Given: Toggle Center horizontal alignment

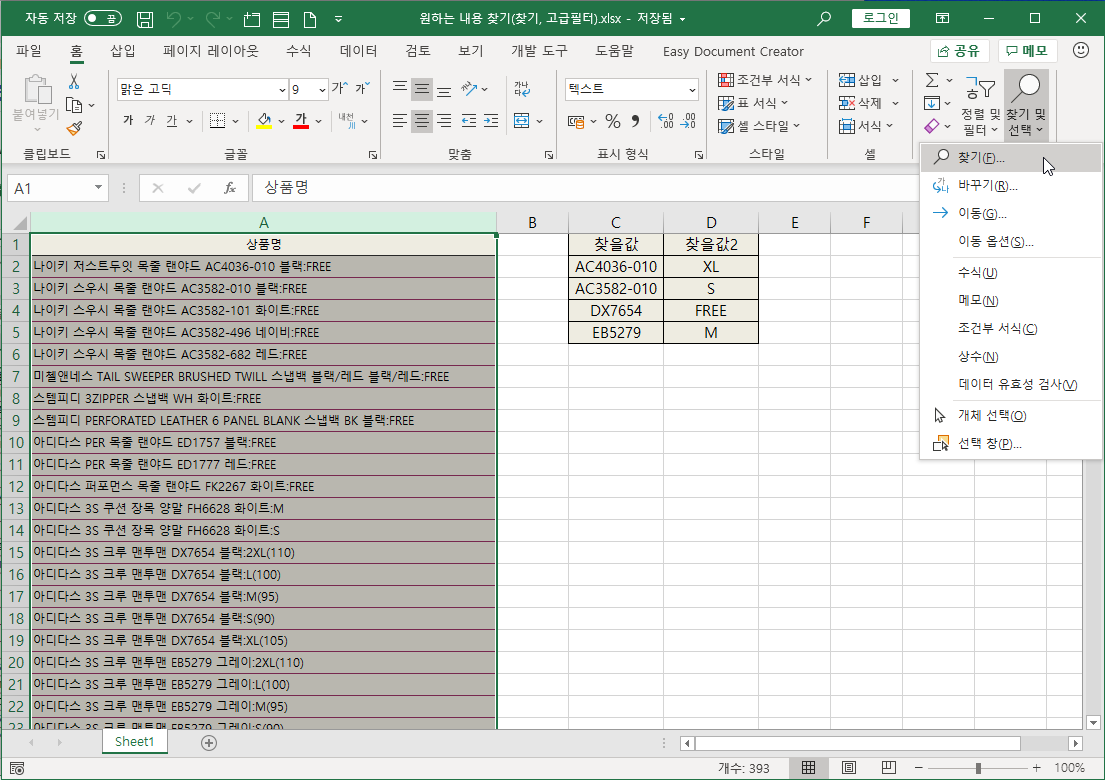Looking at the screenshot, I should coord(421,121).
